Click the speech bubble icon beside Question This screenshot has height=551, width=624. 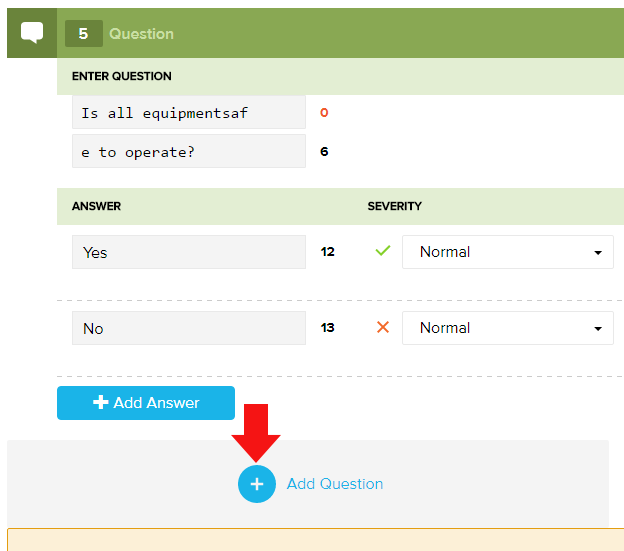32,33
